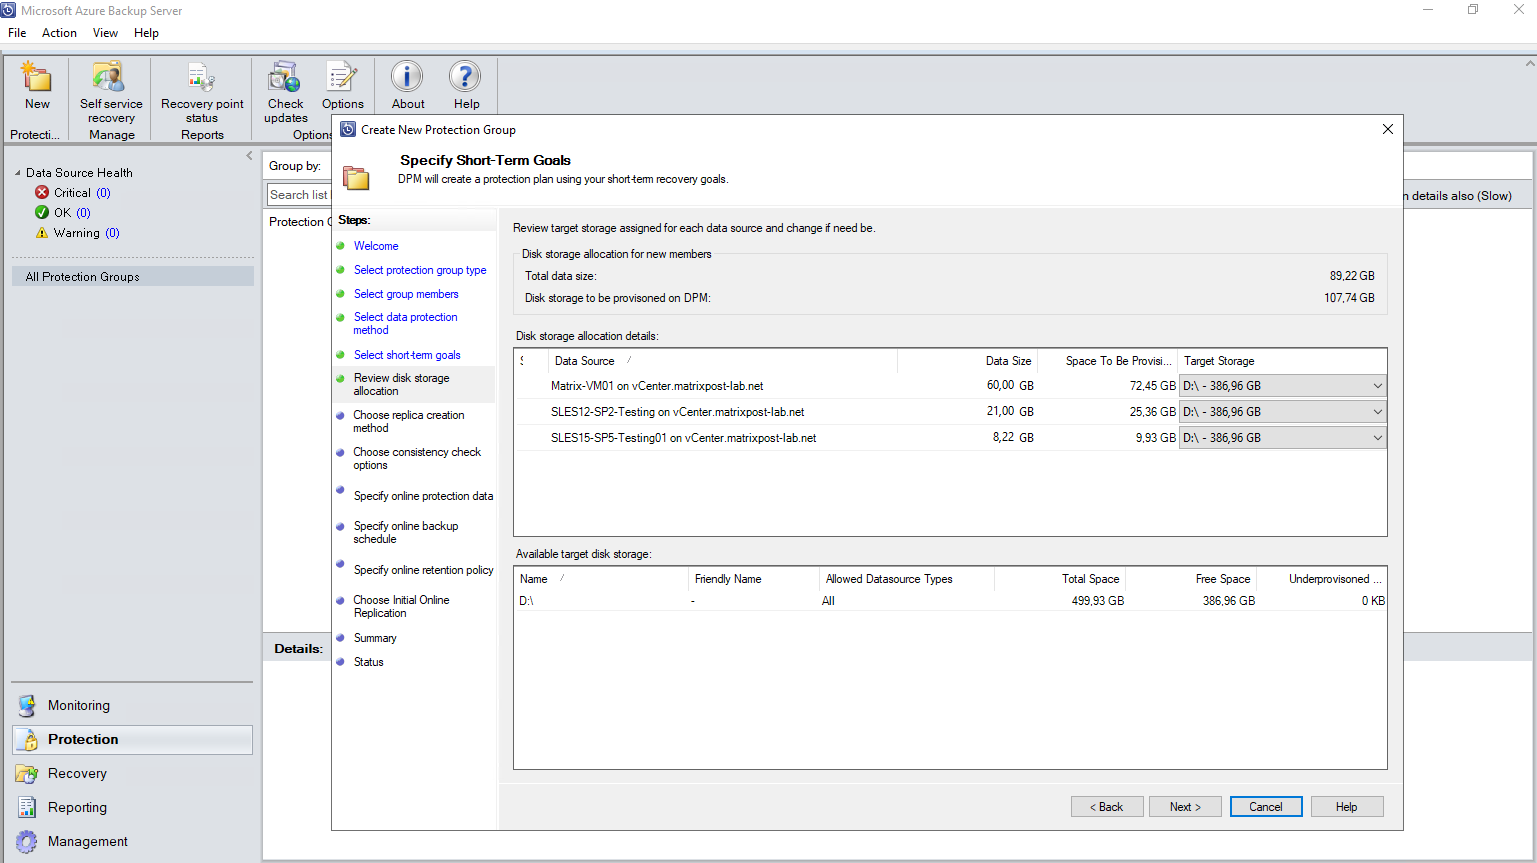
Task: Sort by Space To Be Provisioned column
Action: [1109, 361]
